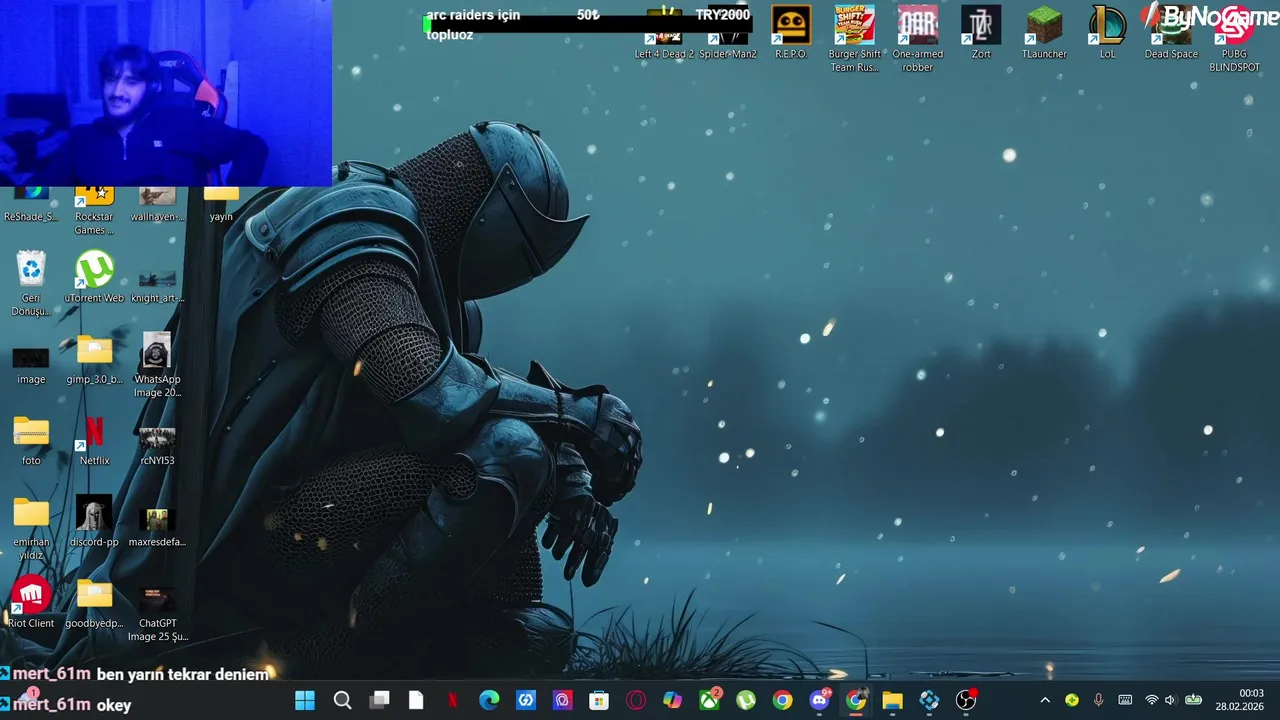Image resolution: width=1280 pixels, height=720 pixels.
Task: Open battery status tray icon
Action: [1193, 700]
